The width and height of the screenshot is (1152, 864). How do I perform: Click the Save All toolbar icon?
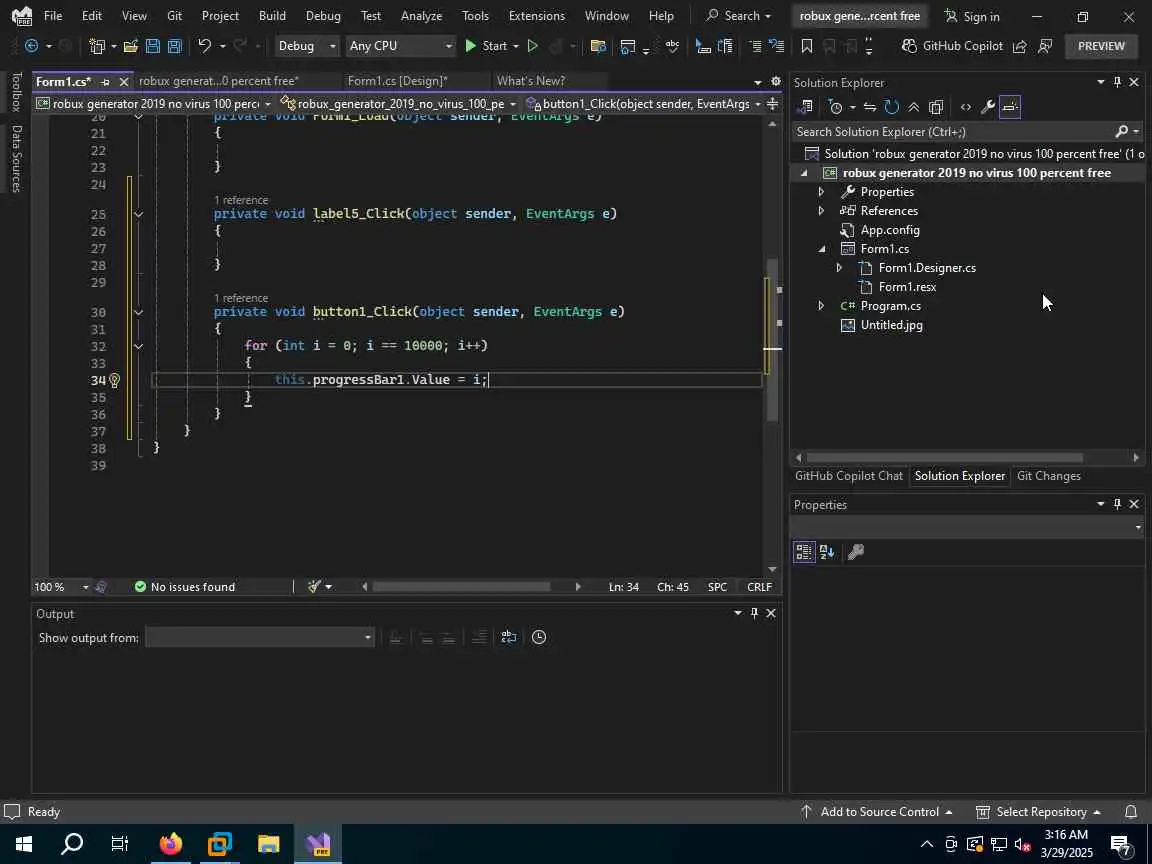click(x=175, y=46)
